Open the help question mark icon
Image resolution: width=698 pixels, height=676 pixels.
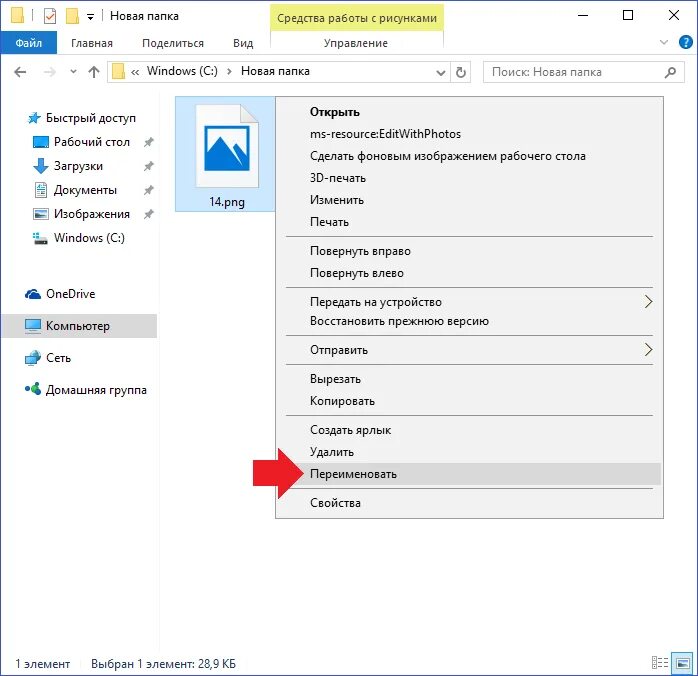coord(686,42)
